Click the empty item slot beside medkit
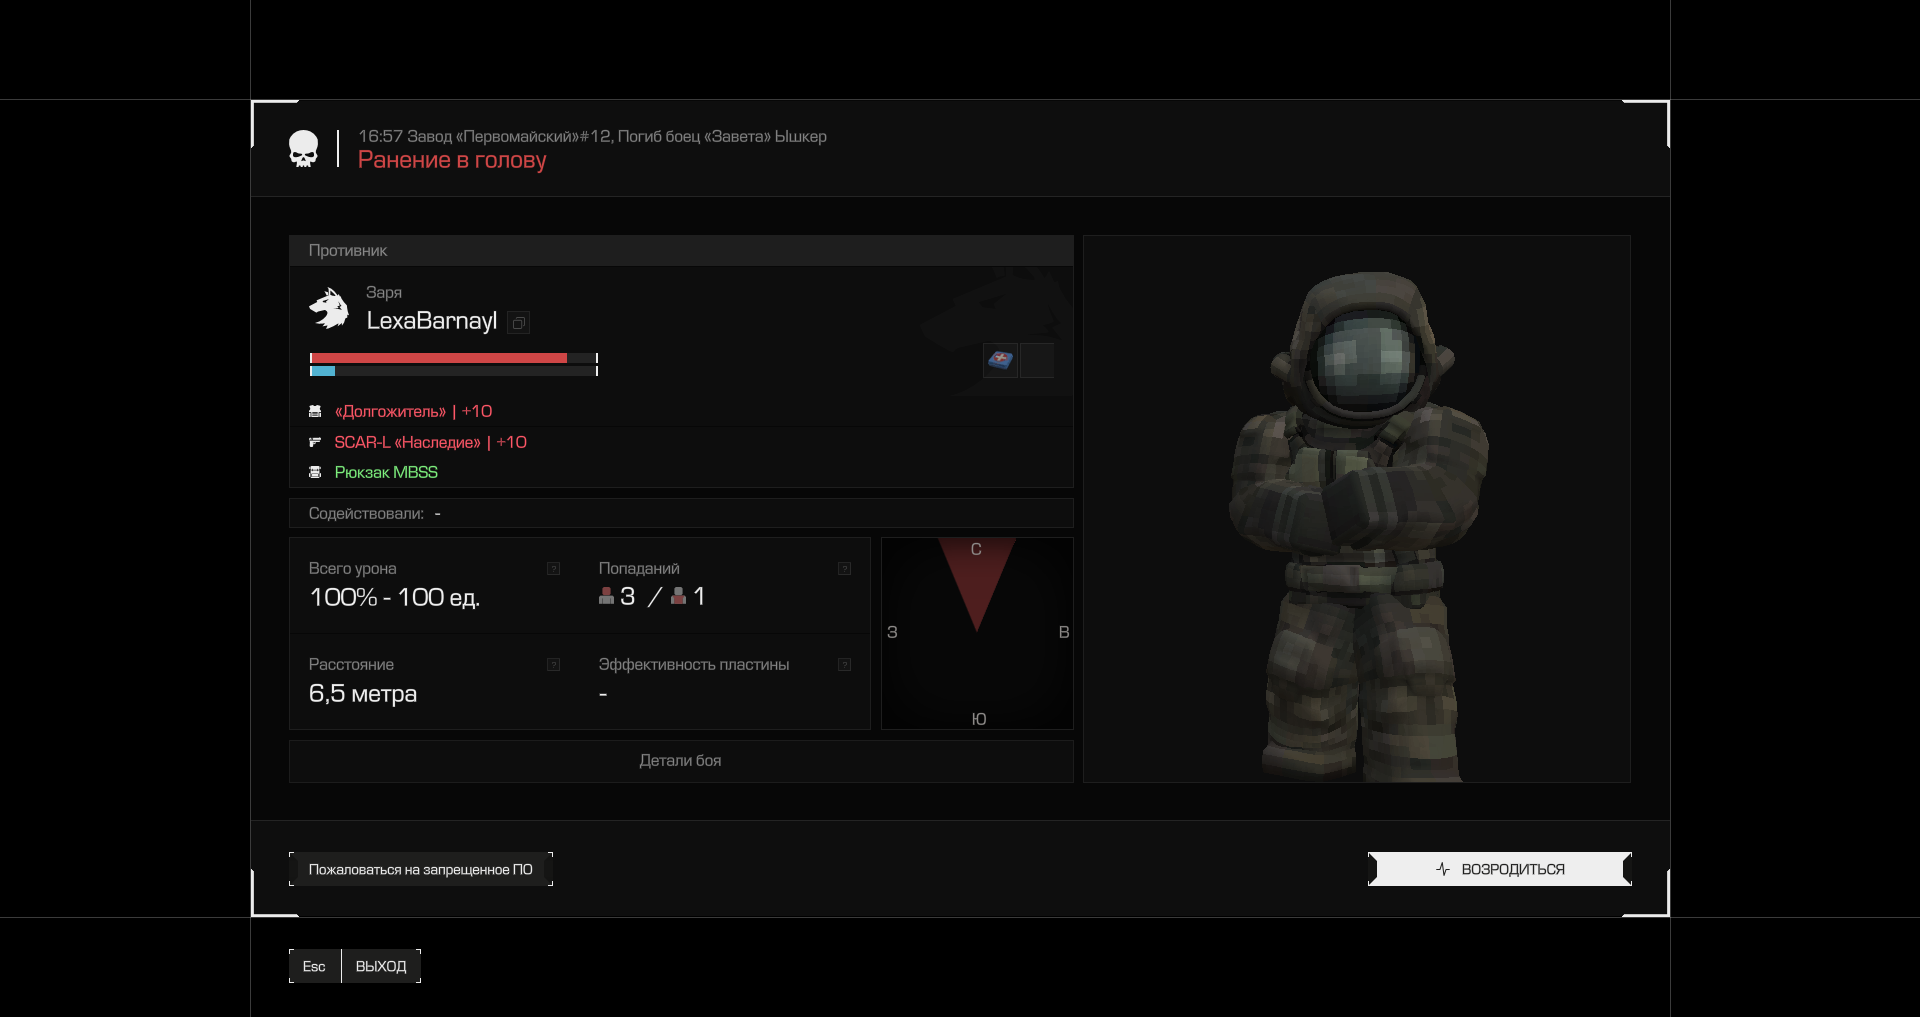Image resolution: width=1920 pixels, height=1017 pixels. pyautogui.click(x=1037, y=360)
